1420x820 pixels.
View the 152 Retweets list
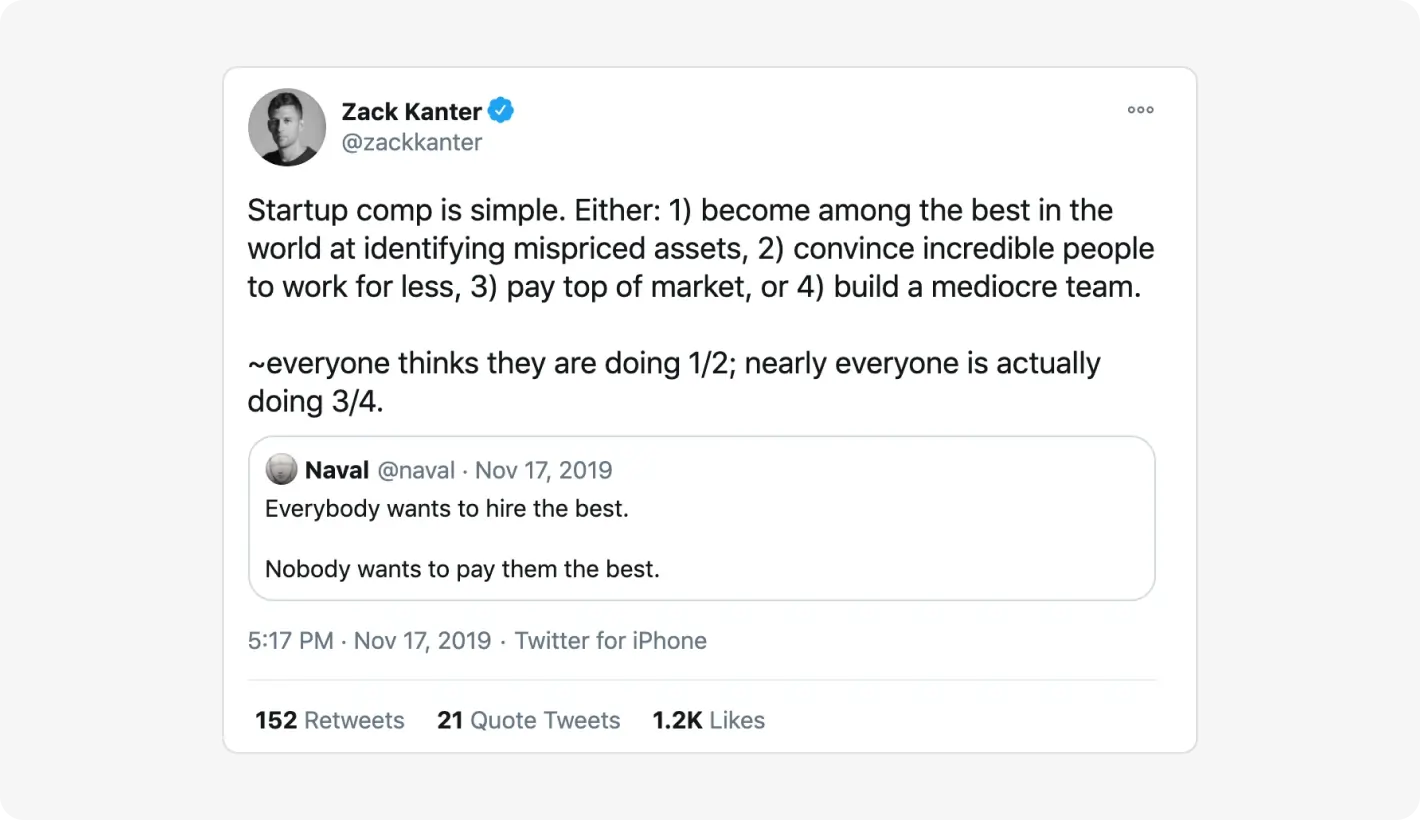[x=330, y=720]
